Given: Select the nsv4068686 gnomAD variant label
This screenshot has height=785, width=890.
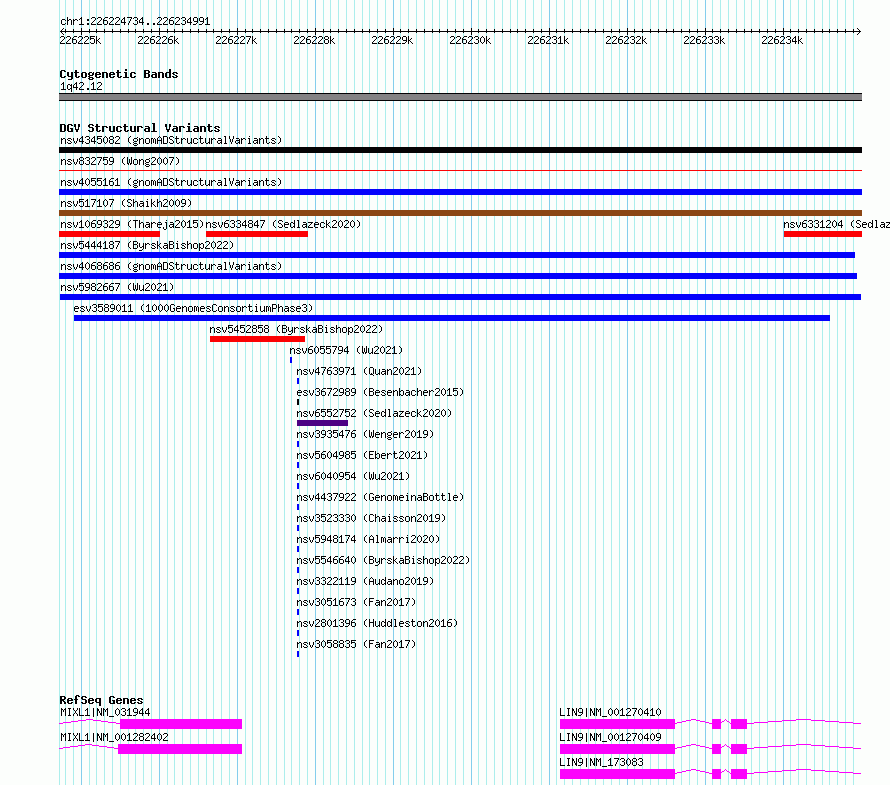Looking at the screenshot, I should [171, 266].
